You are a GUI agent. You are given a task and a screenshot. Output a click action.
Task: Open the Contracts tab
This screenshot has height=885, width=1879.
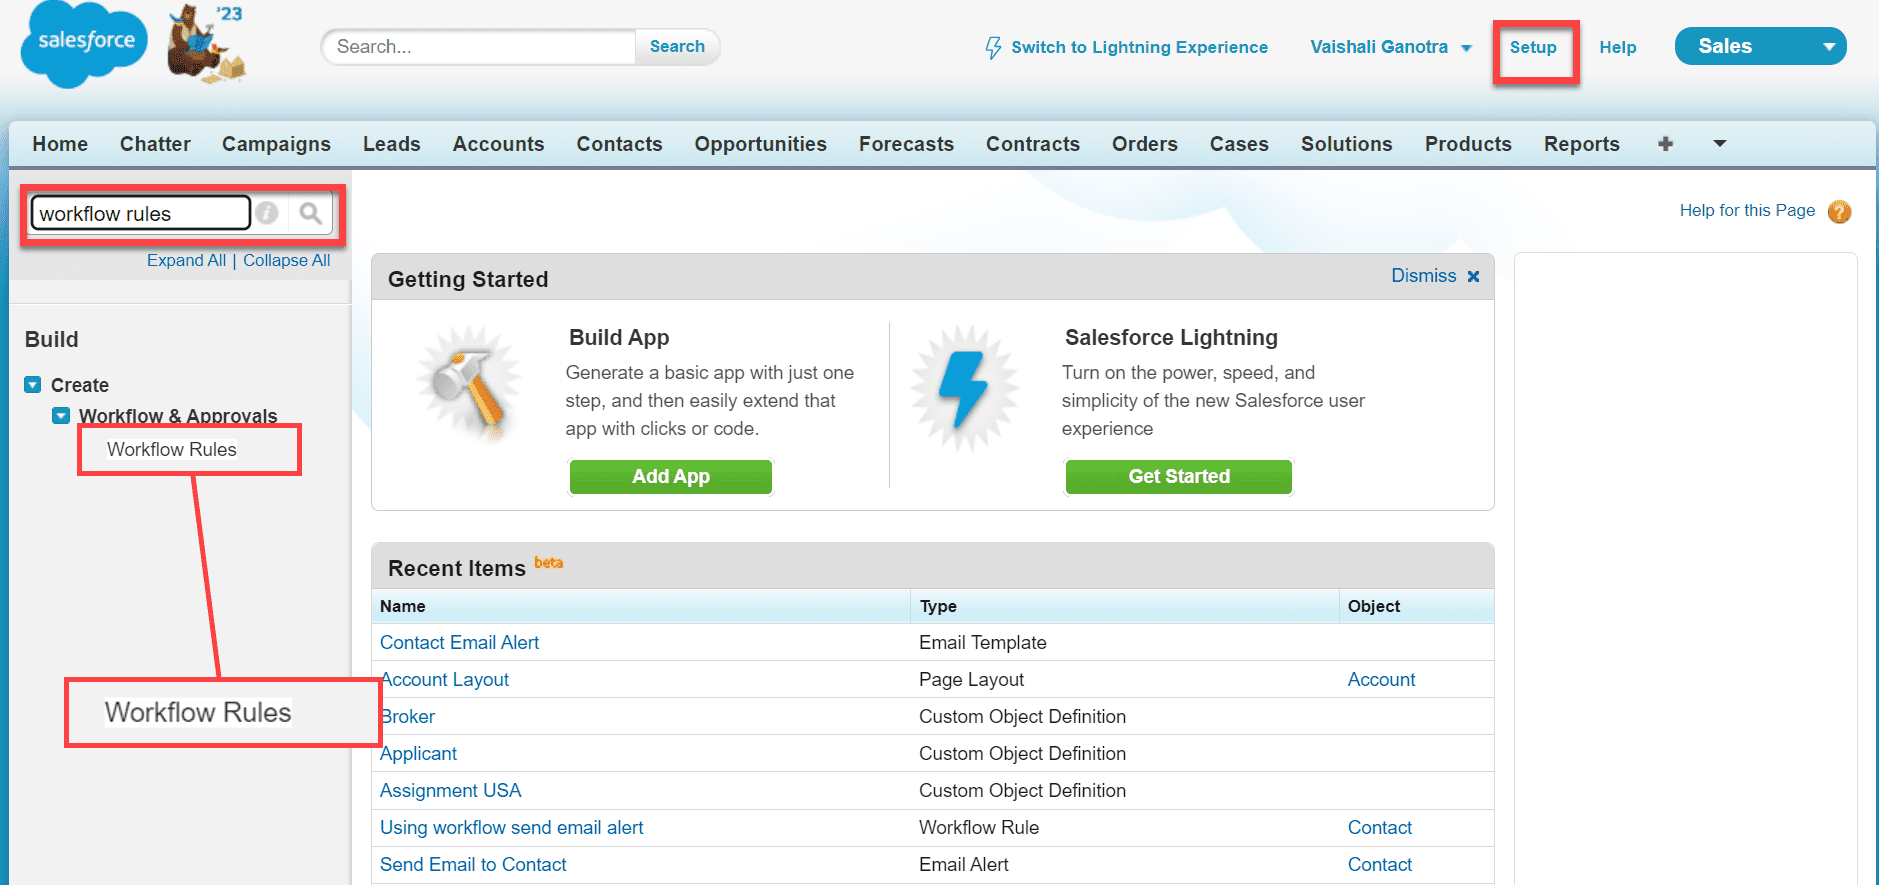coord(1033,144)
